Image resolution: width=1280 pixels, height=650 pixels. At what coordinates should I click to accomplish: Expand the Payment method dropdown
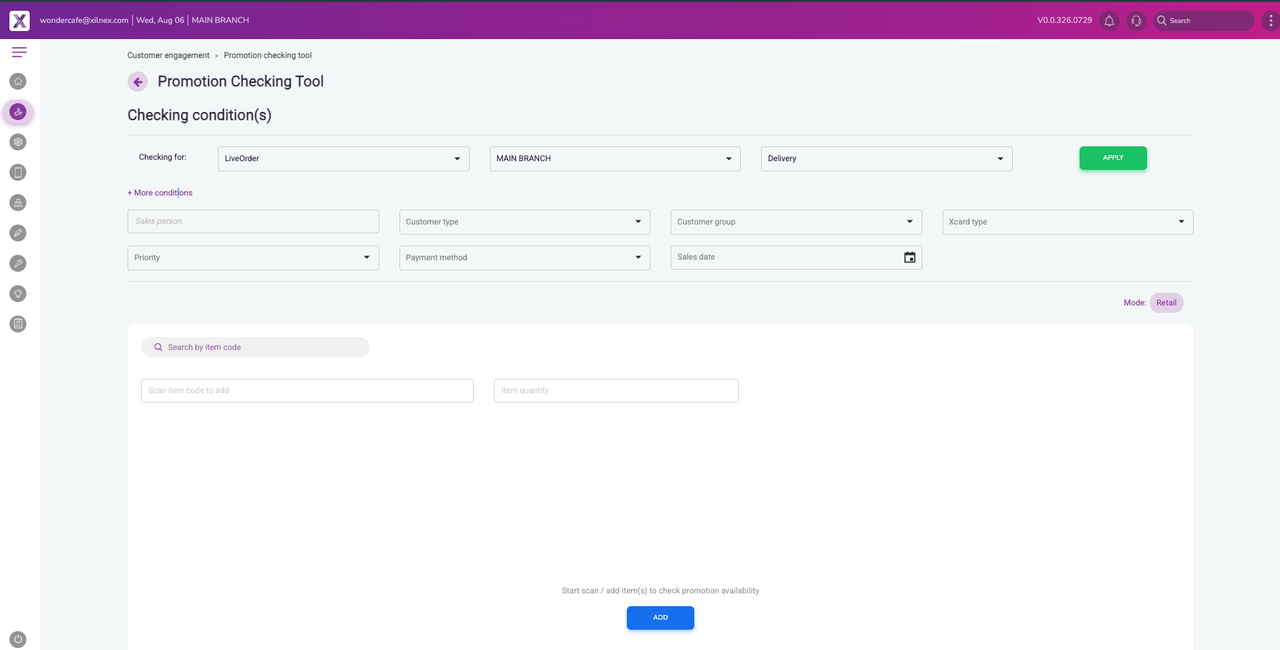tap(524, 258)
